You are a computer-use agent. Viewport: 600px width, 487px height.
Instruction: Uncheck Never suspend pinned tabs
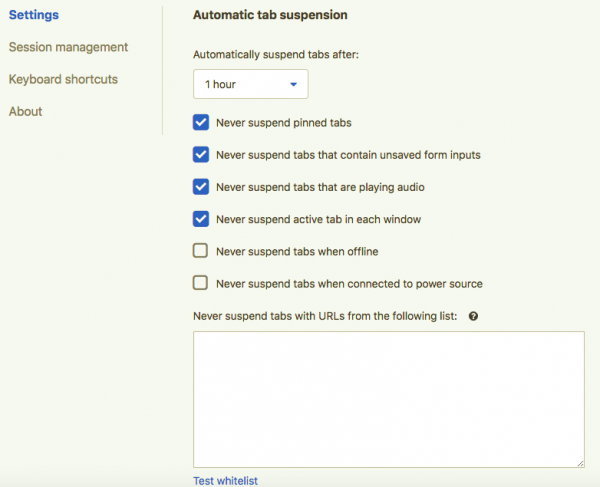pos(200,123)
